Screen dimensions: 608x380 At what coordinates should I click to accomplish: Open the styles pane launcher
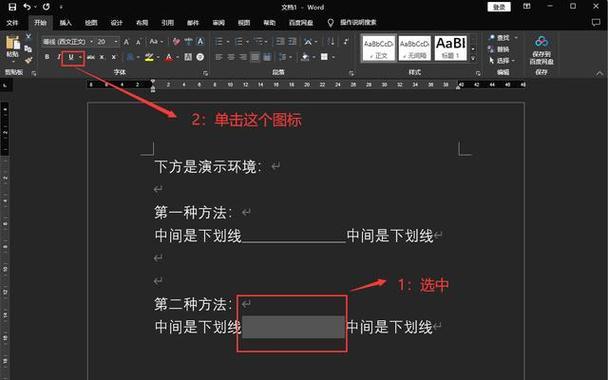(x=478, y=73)
